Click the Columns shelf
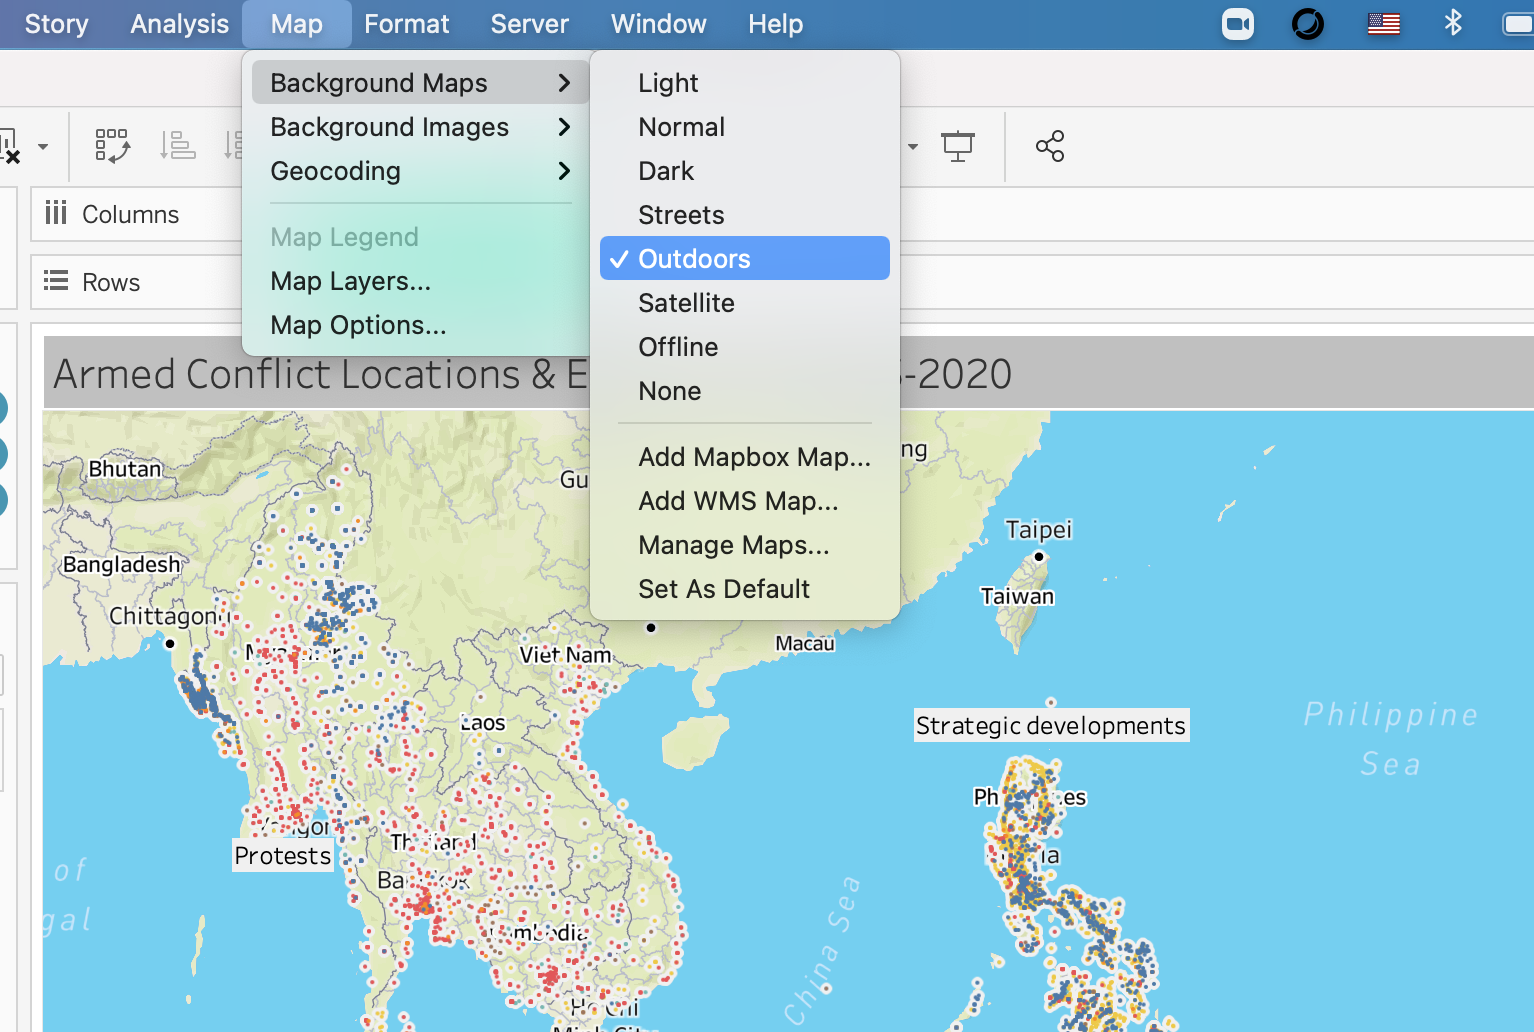The height and width of the screenshot is (1032, 1534). point(130,214)
